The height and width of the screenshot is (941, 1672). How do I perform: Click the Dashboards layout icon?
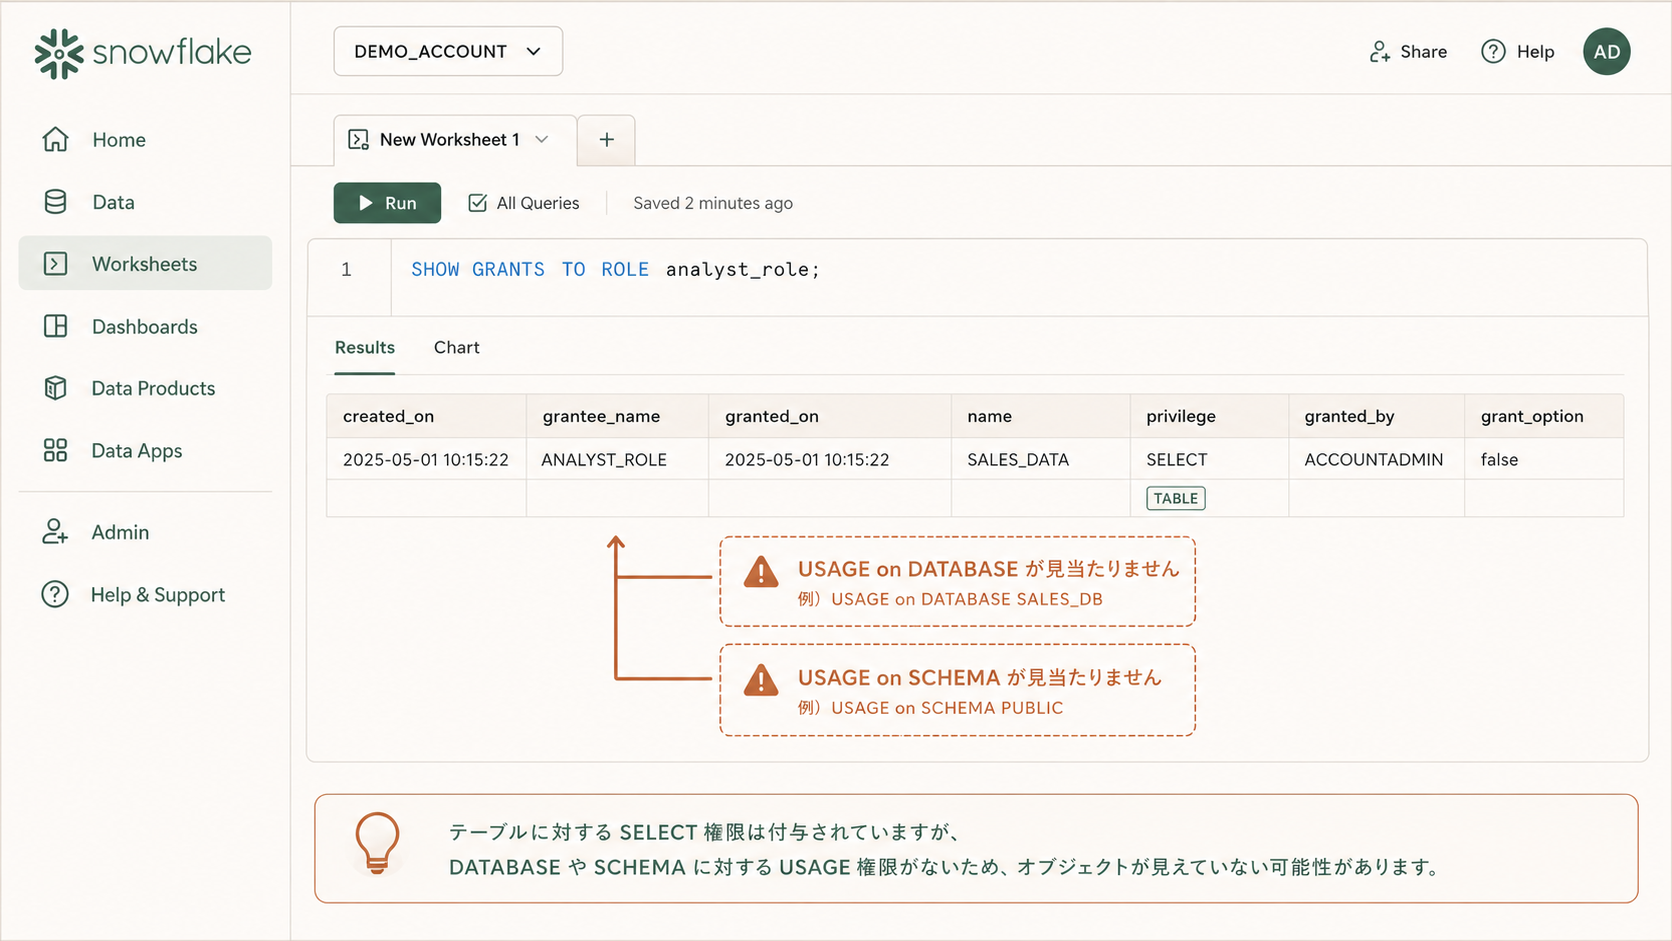click(56, 326)
